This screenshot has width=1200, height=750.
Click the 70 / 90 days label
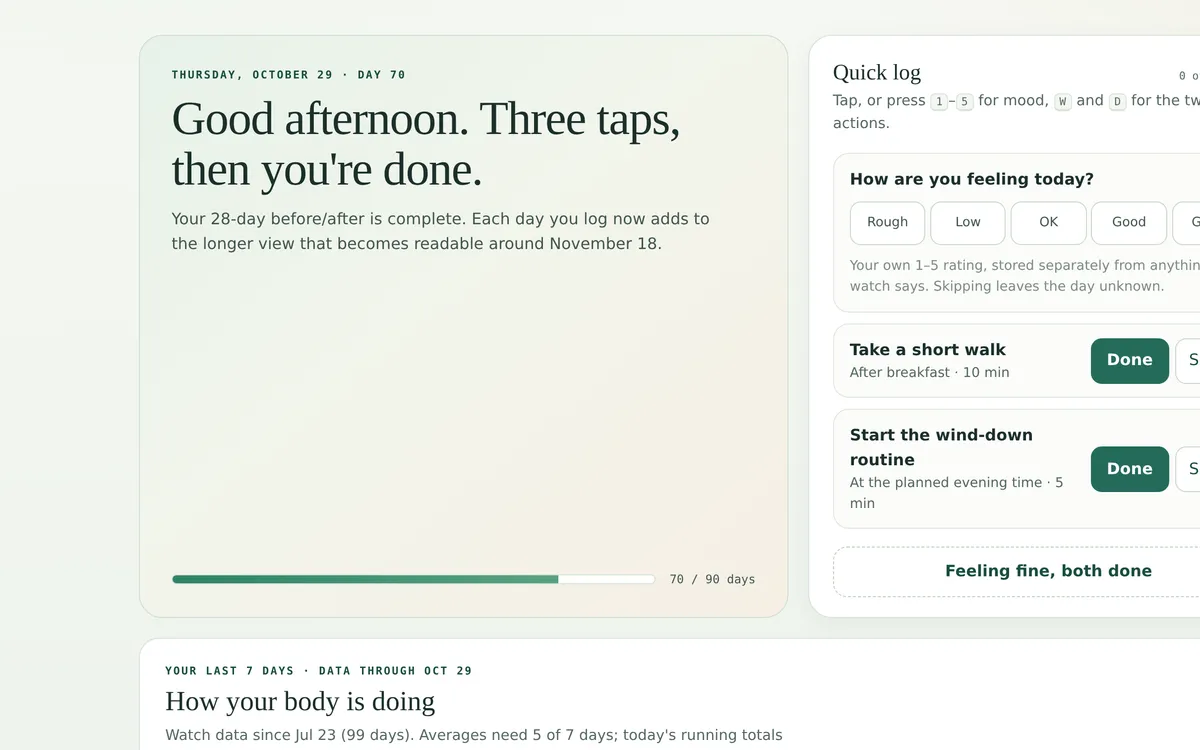[x=712, y=579]
